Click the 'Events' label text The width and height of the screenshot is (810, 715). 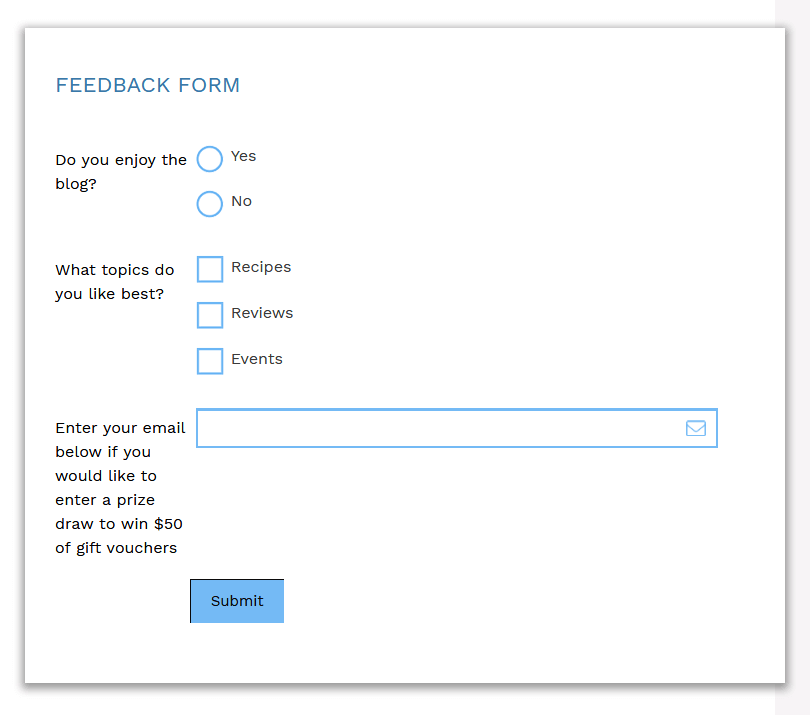coord(257,359)
